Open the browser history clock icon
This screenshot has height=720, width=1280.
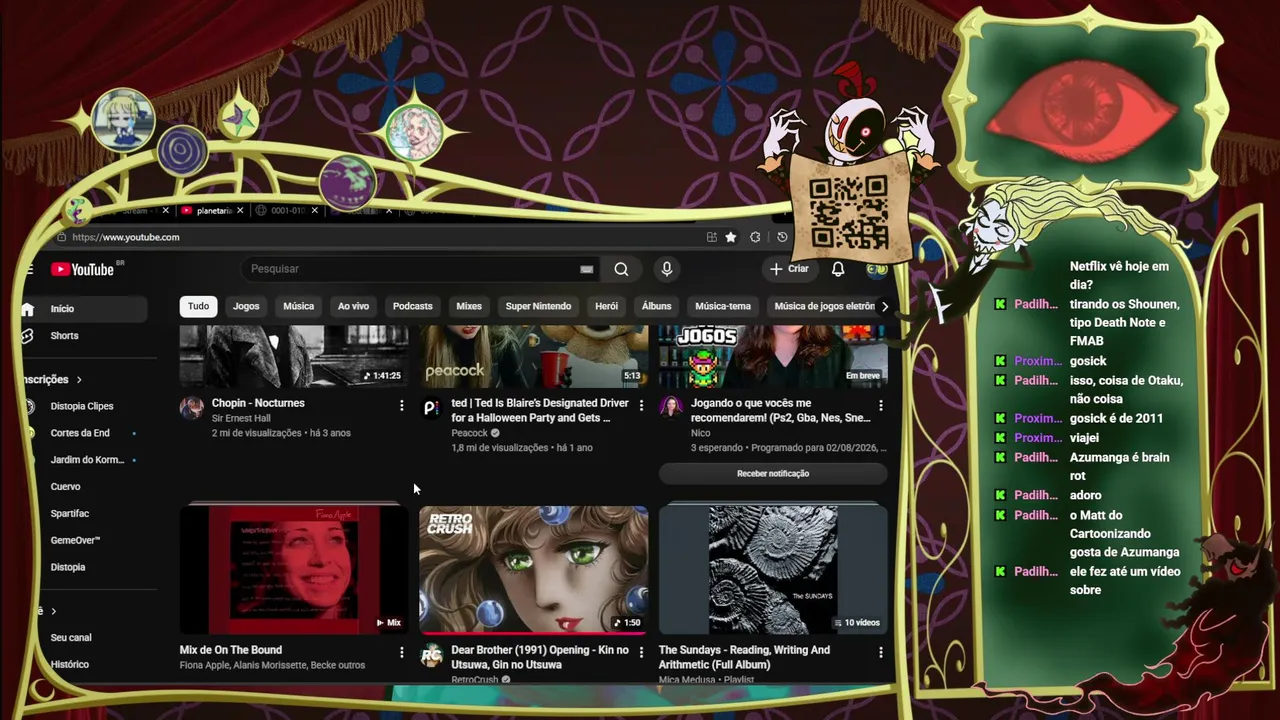(782, 237)
